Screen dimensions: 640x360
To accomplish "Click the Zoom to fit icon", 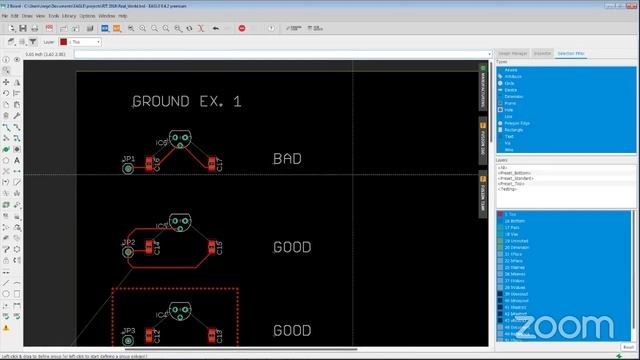I will click(131, 28).
